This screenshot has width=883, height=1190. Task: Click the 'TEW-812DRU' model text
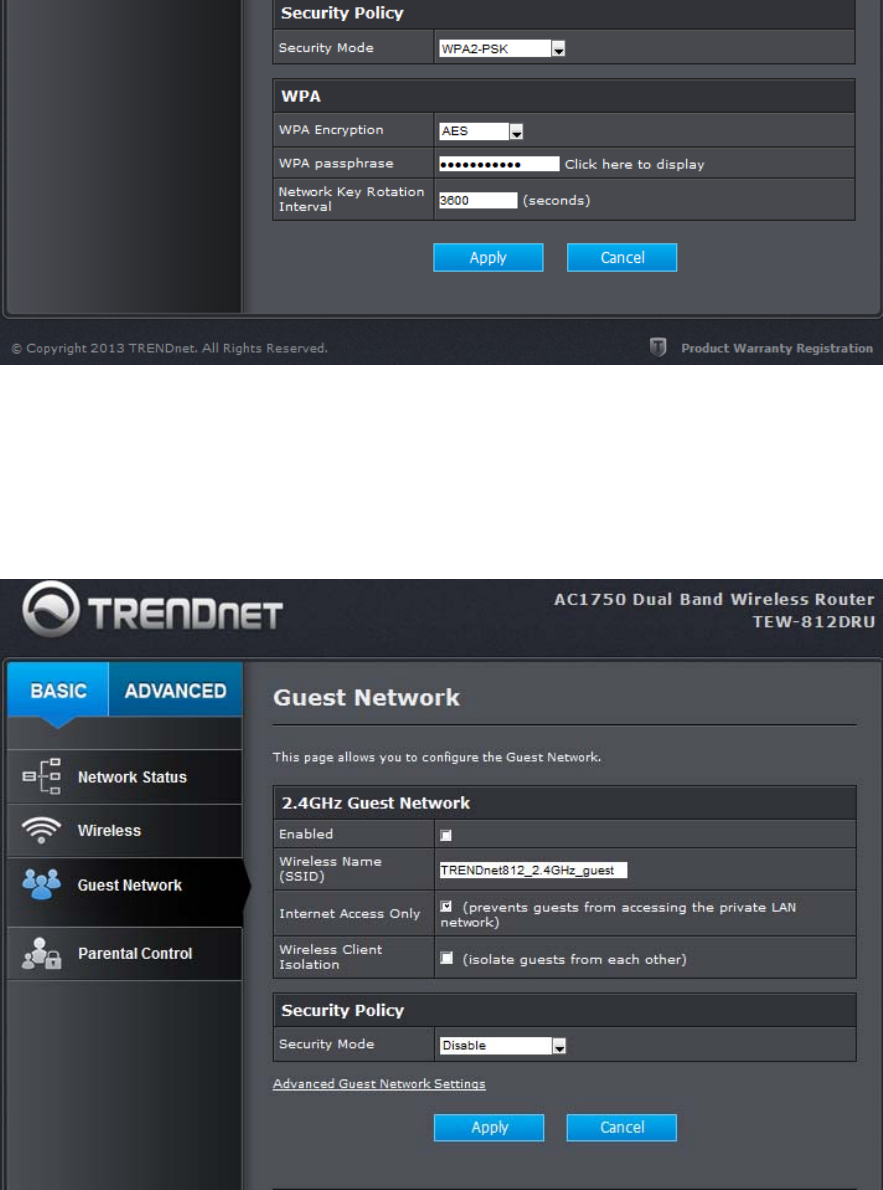tap(813, 622)
